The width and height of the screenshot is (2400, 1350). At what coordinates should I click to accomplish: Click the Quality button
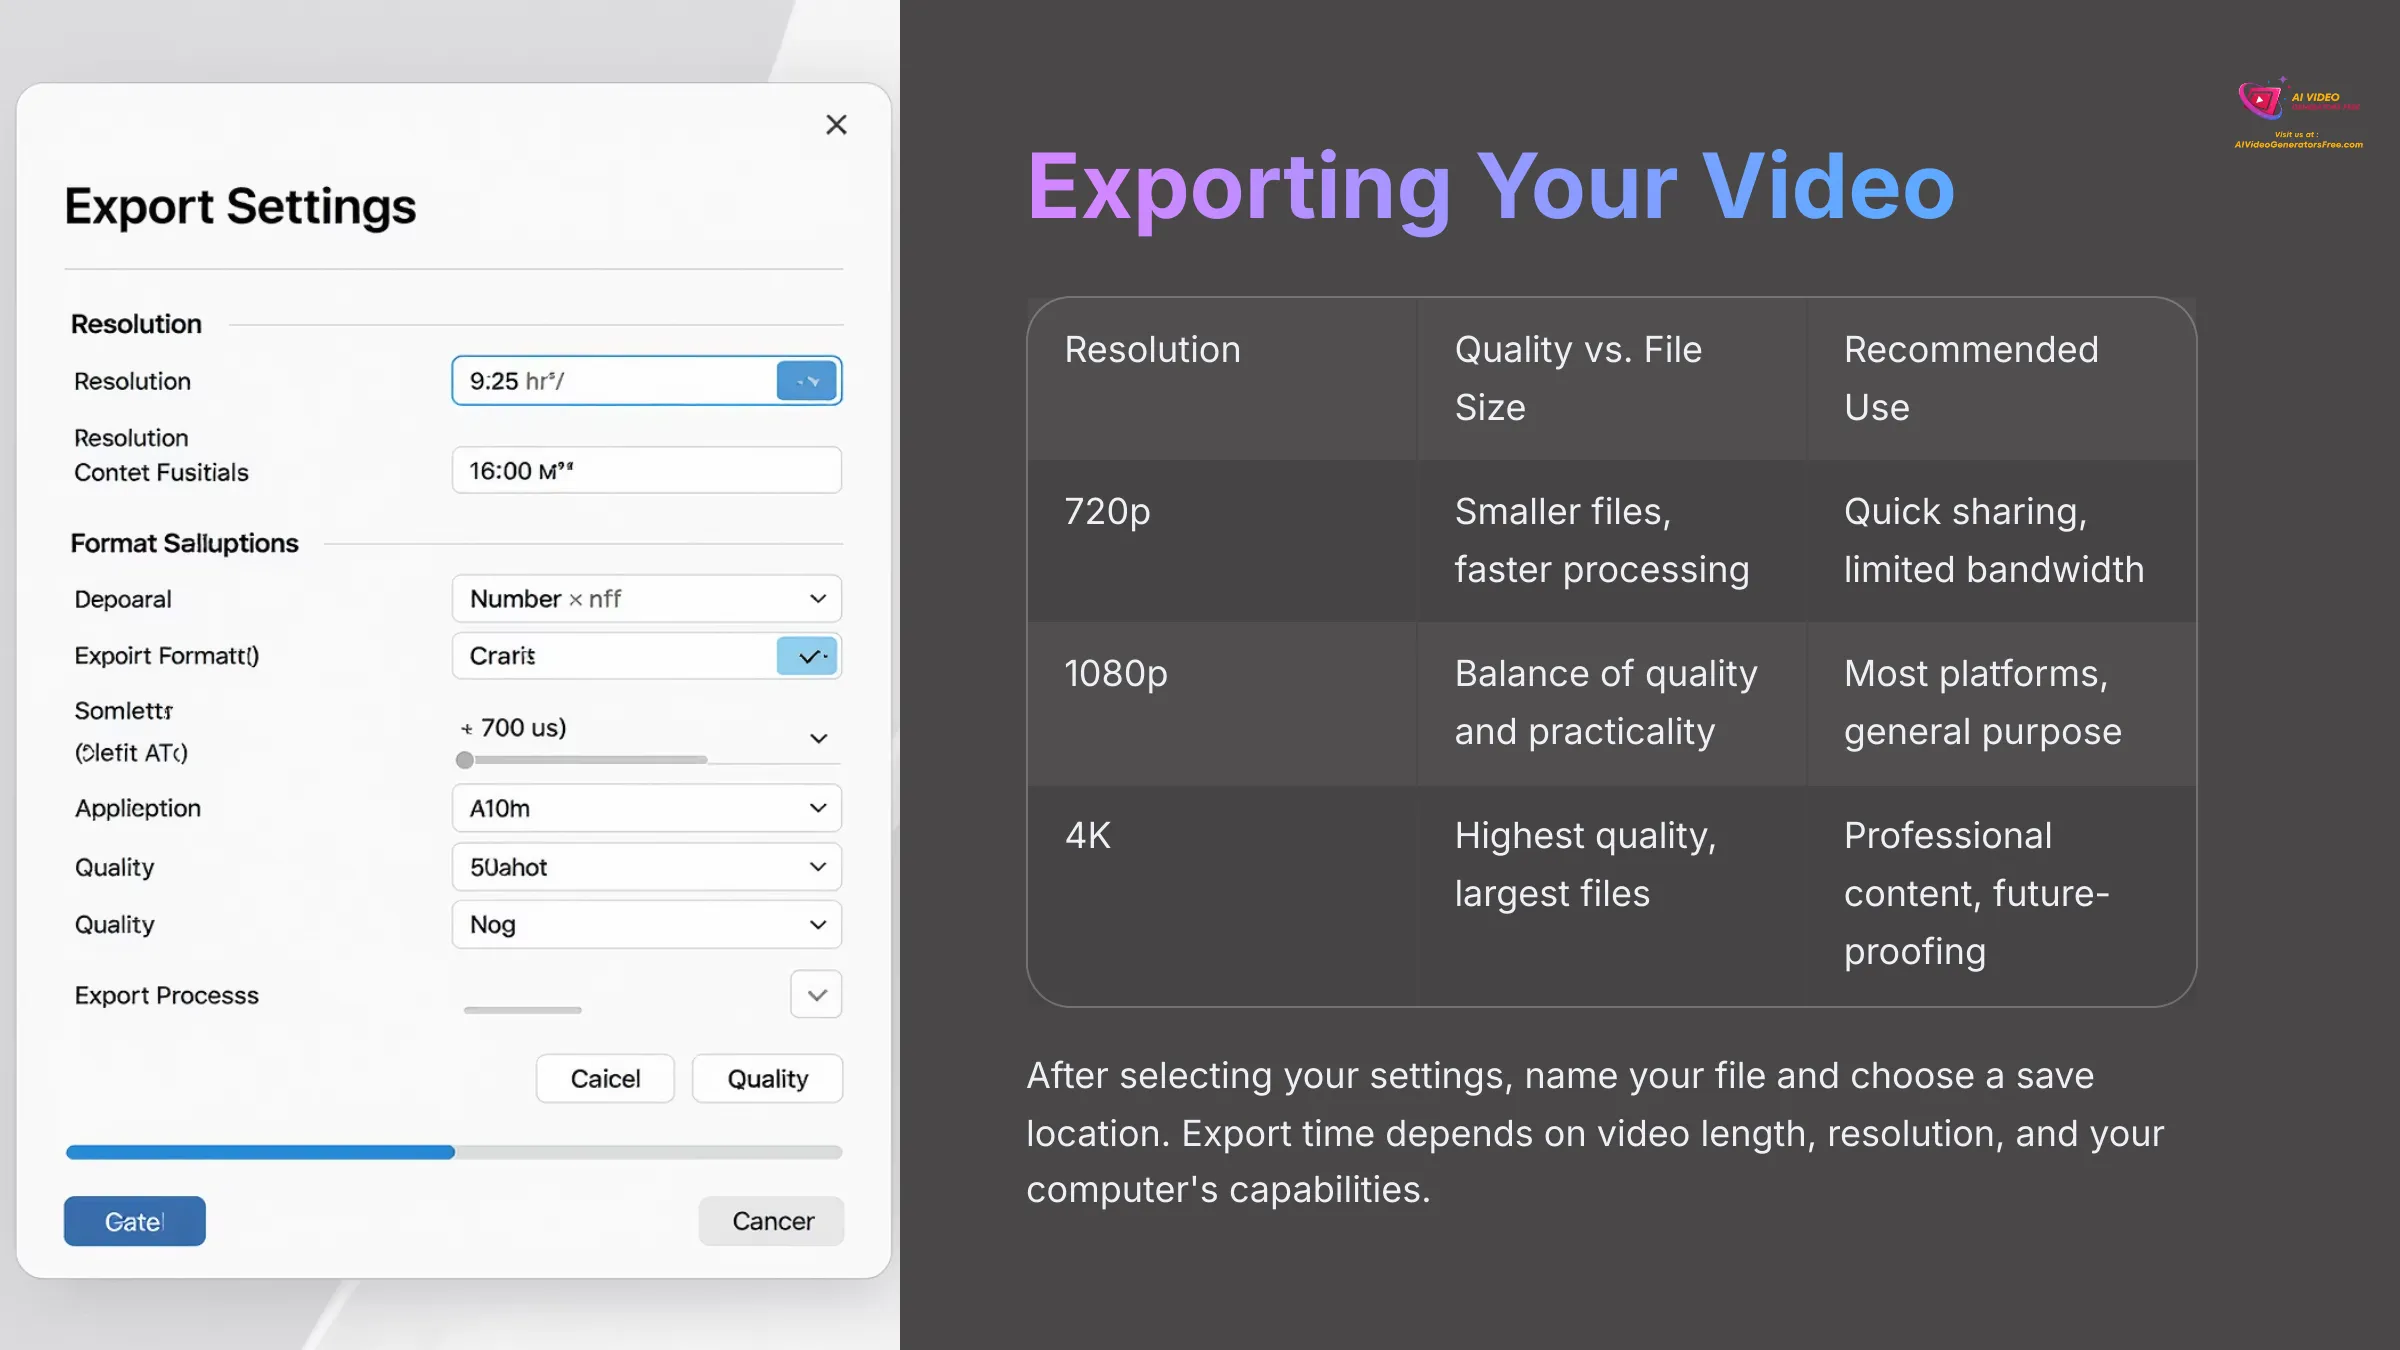click(767, 1079)
